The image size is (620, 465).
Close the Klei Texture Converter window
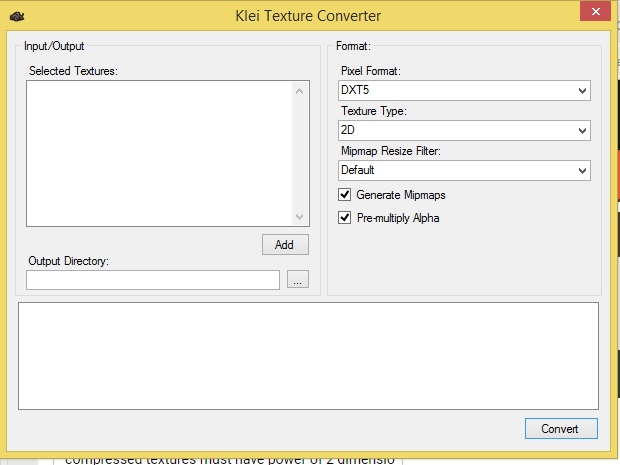tap(594, 11)
